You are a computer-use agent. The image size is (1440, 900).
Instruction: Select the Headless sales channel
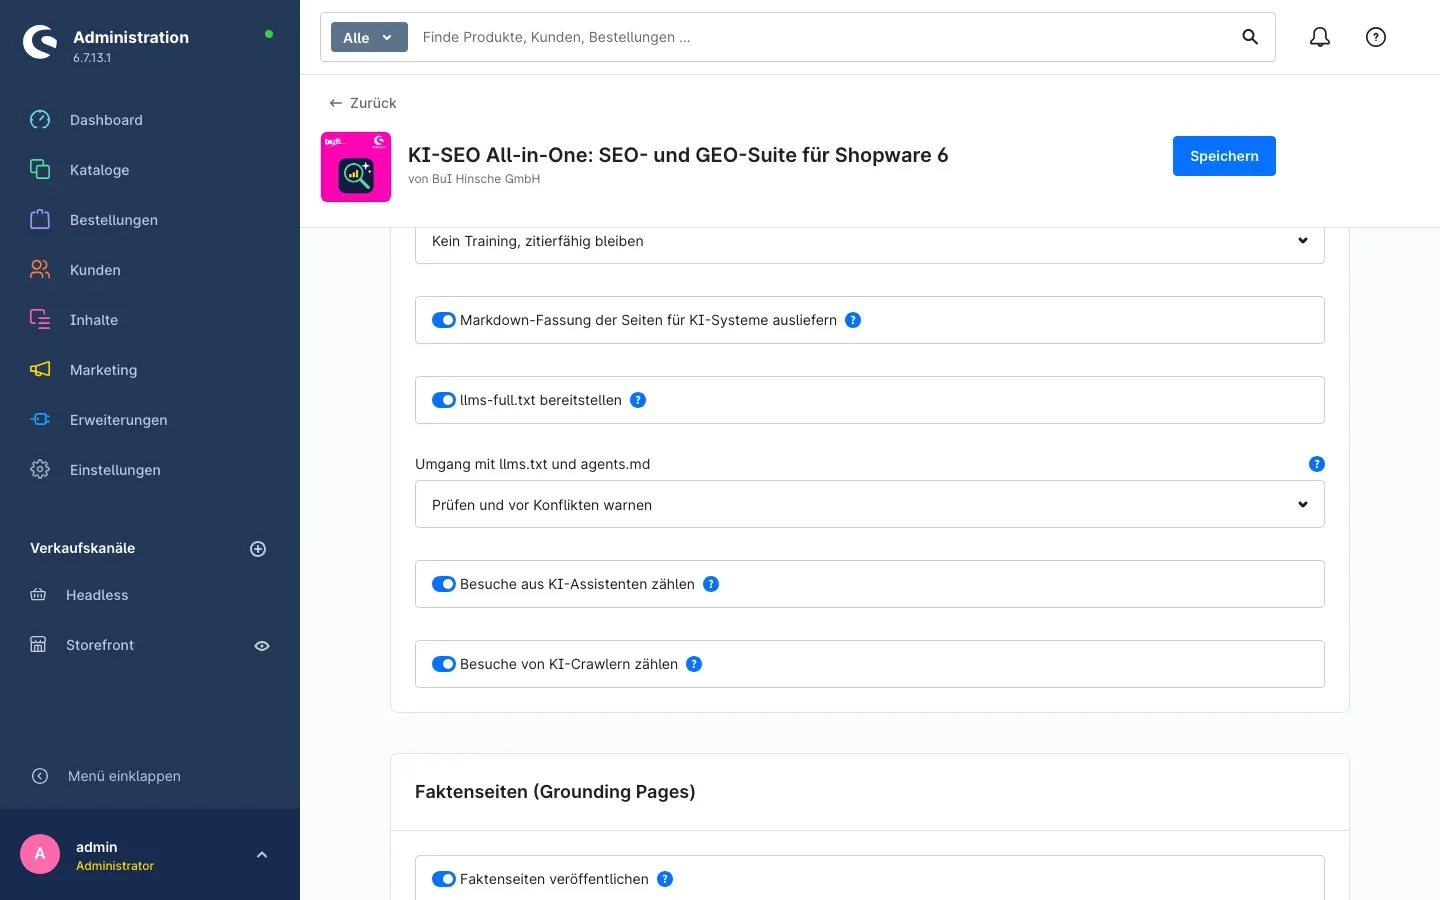coord(97,595)
